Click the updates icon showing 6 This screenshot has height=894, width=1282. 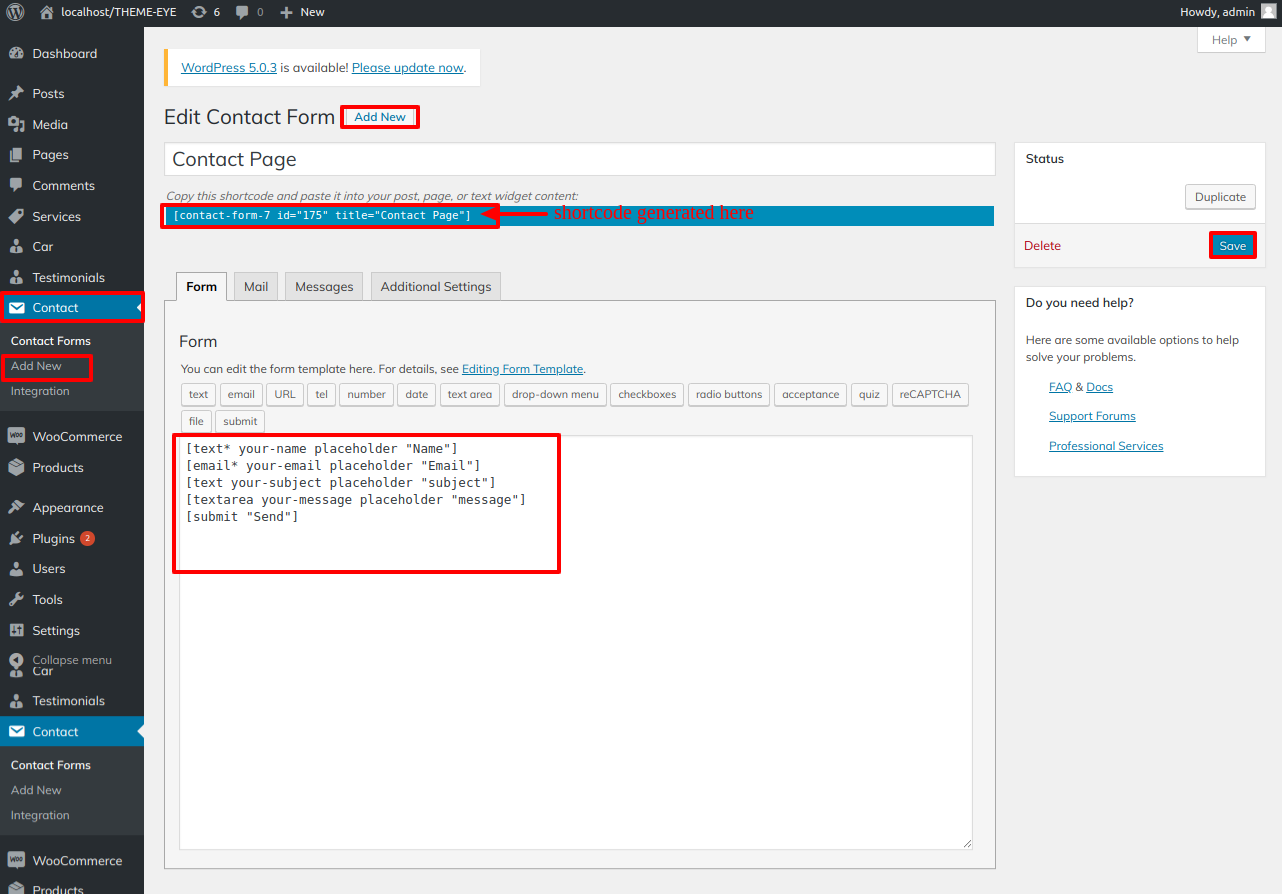[x=199, y=12]
